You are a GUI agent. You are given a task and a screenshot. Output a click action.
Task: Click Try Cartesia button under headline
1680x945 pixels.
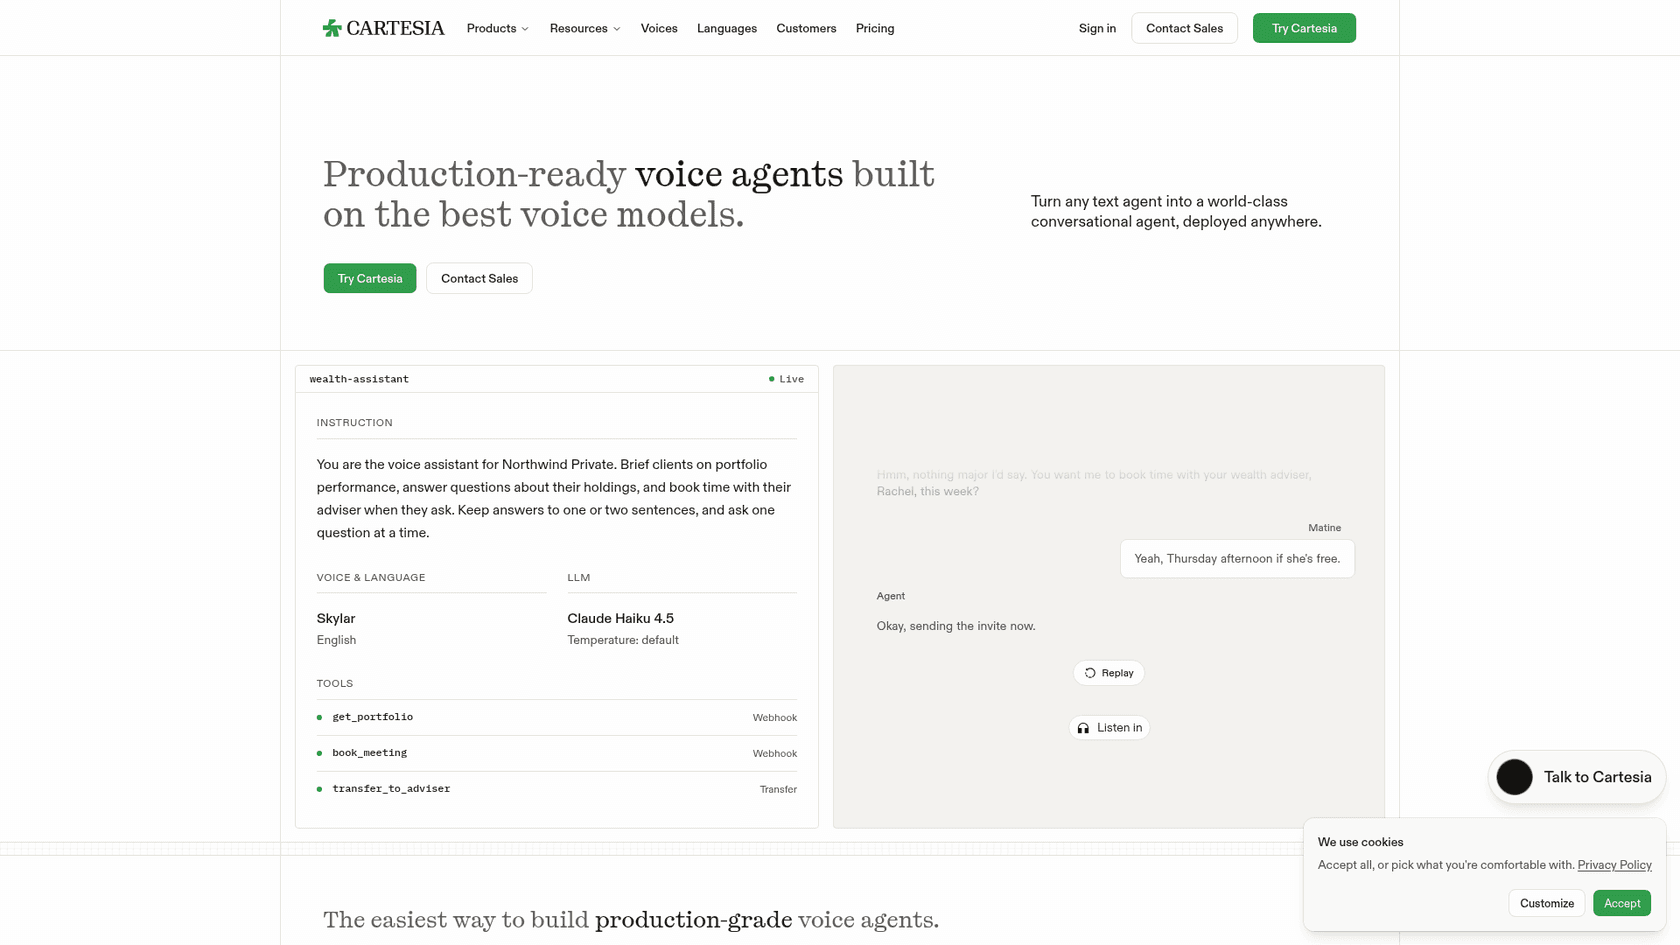(x=370, y=278)
